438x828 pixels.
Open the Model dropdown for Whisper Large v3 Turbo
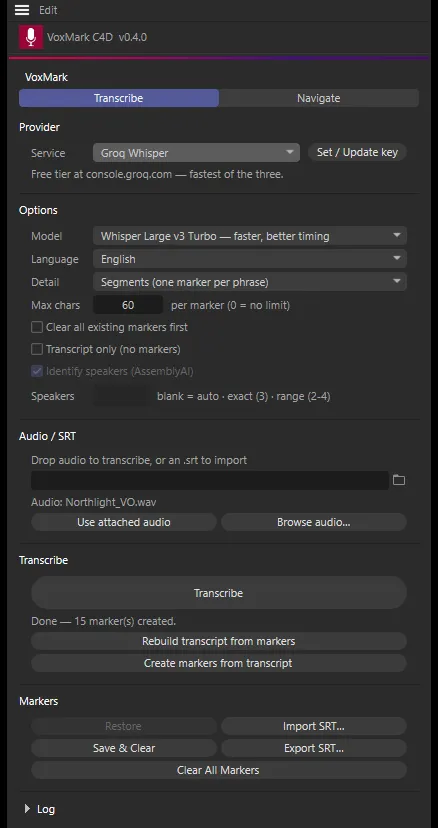pos(250,236)
